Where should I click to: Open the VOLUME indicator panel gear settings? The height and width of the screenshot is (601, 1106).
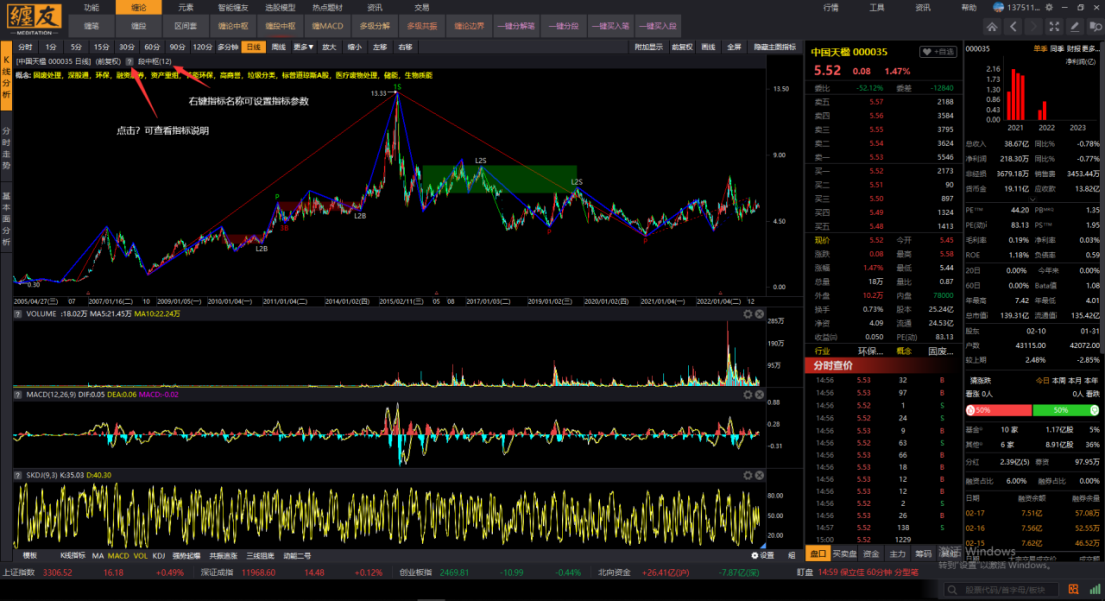click(747, 314)
